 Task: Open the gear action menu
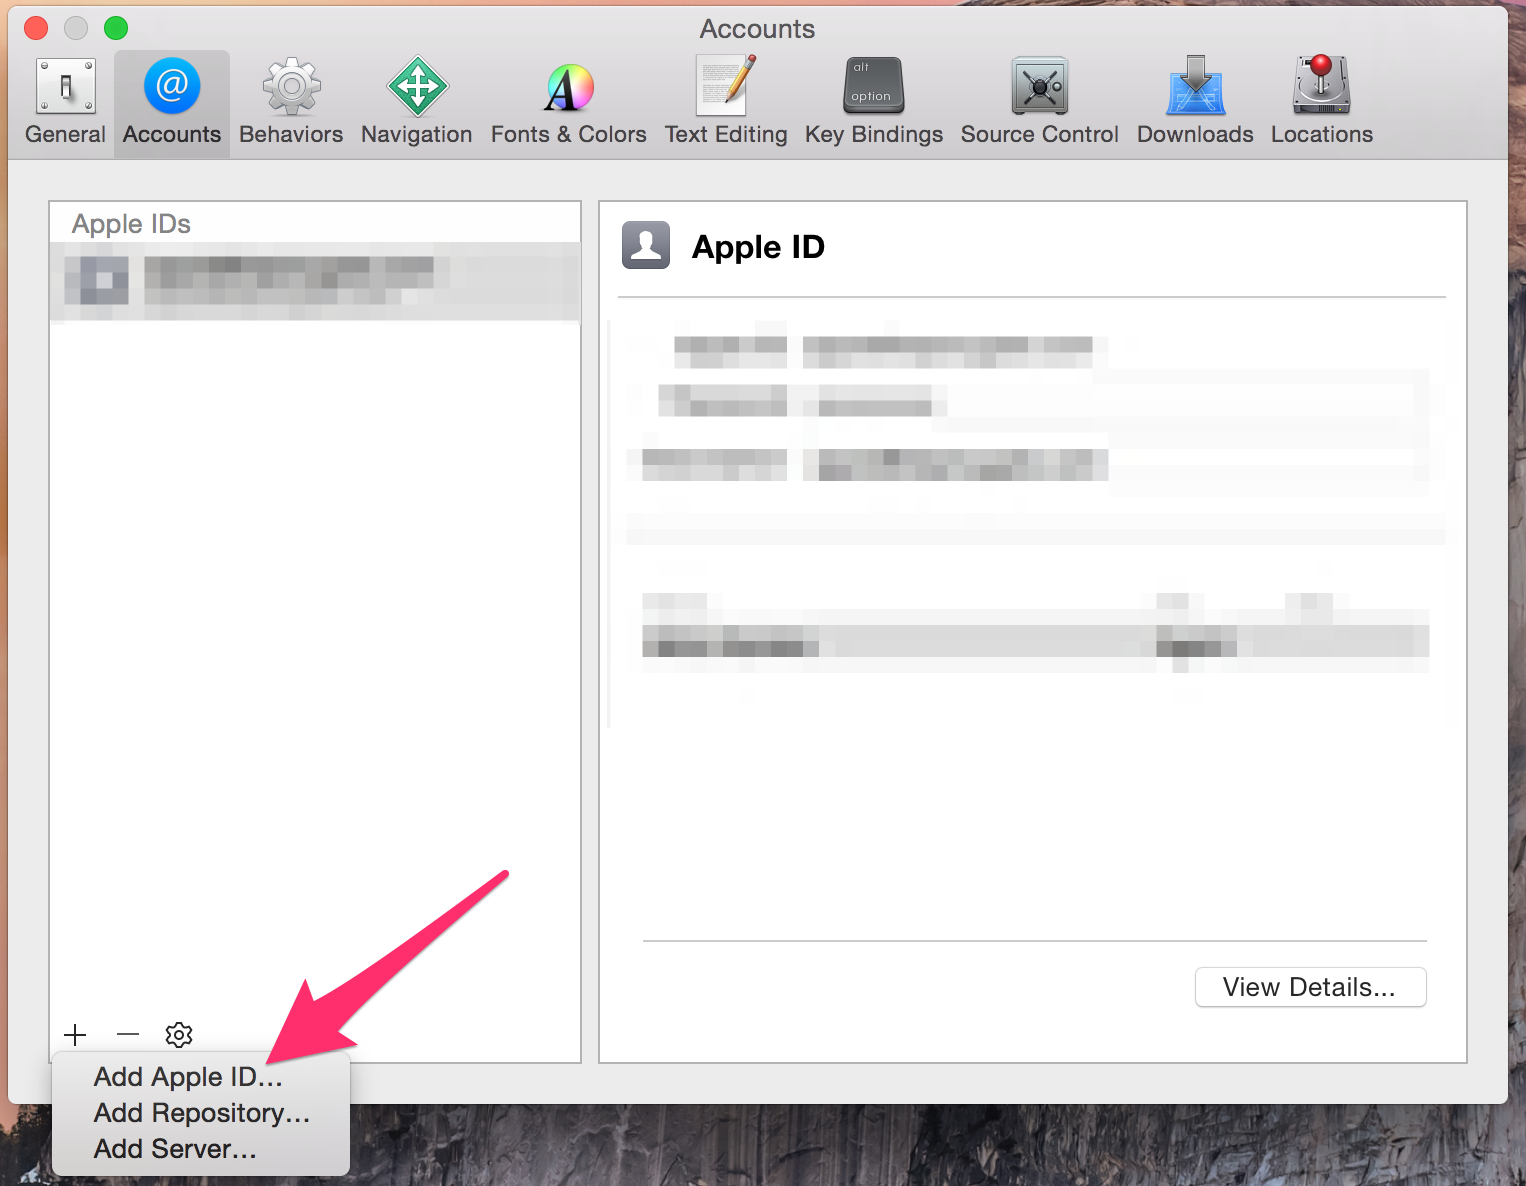tap(179, 1035)
